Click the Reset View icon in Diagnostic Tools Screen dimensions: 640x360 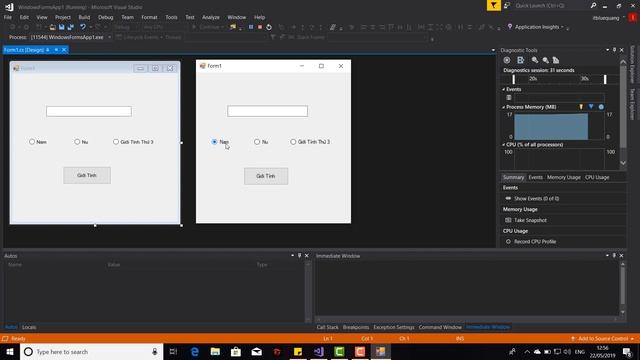[x=556, y=60]
